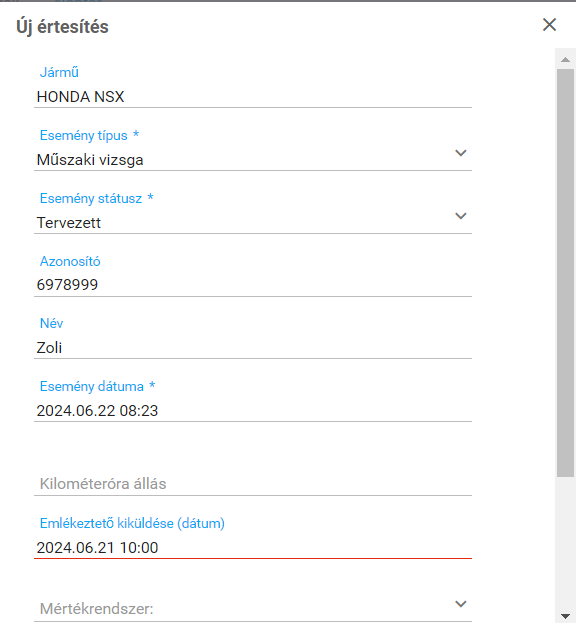The image size is (576, 623).
Task: Click the Azonosító label
Action: click(x=70, y=261)
